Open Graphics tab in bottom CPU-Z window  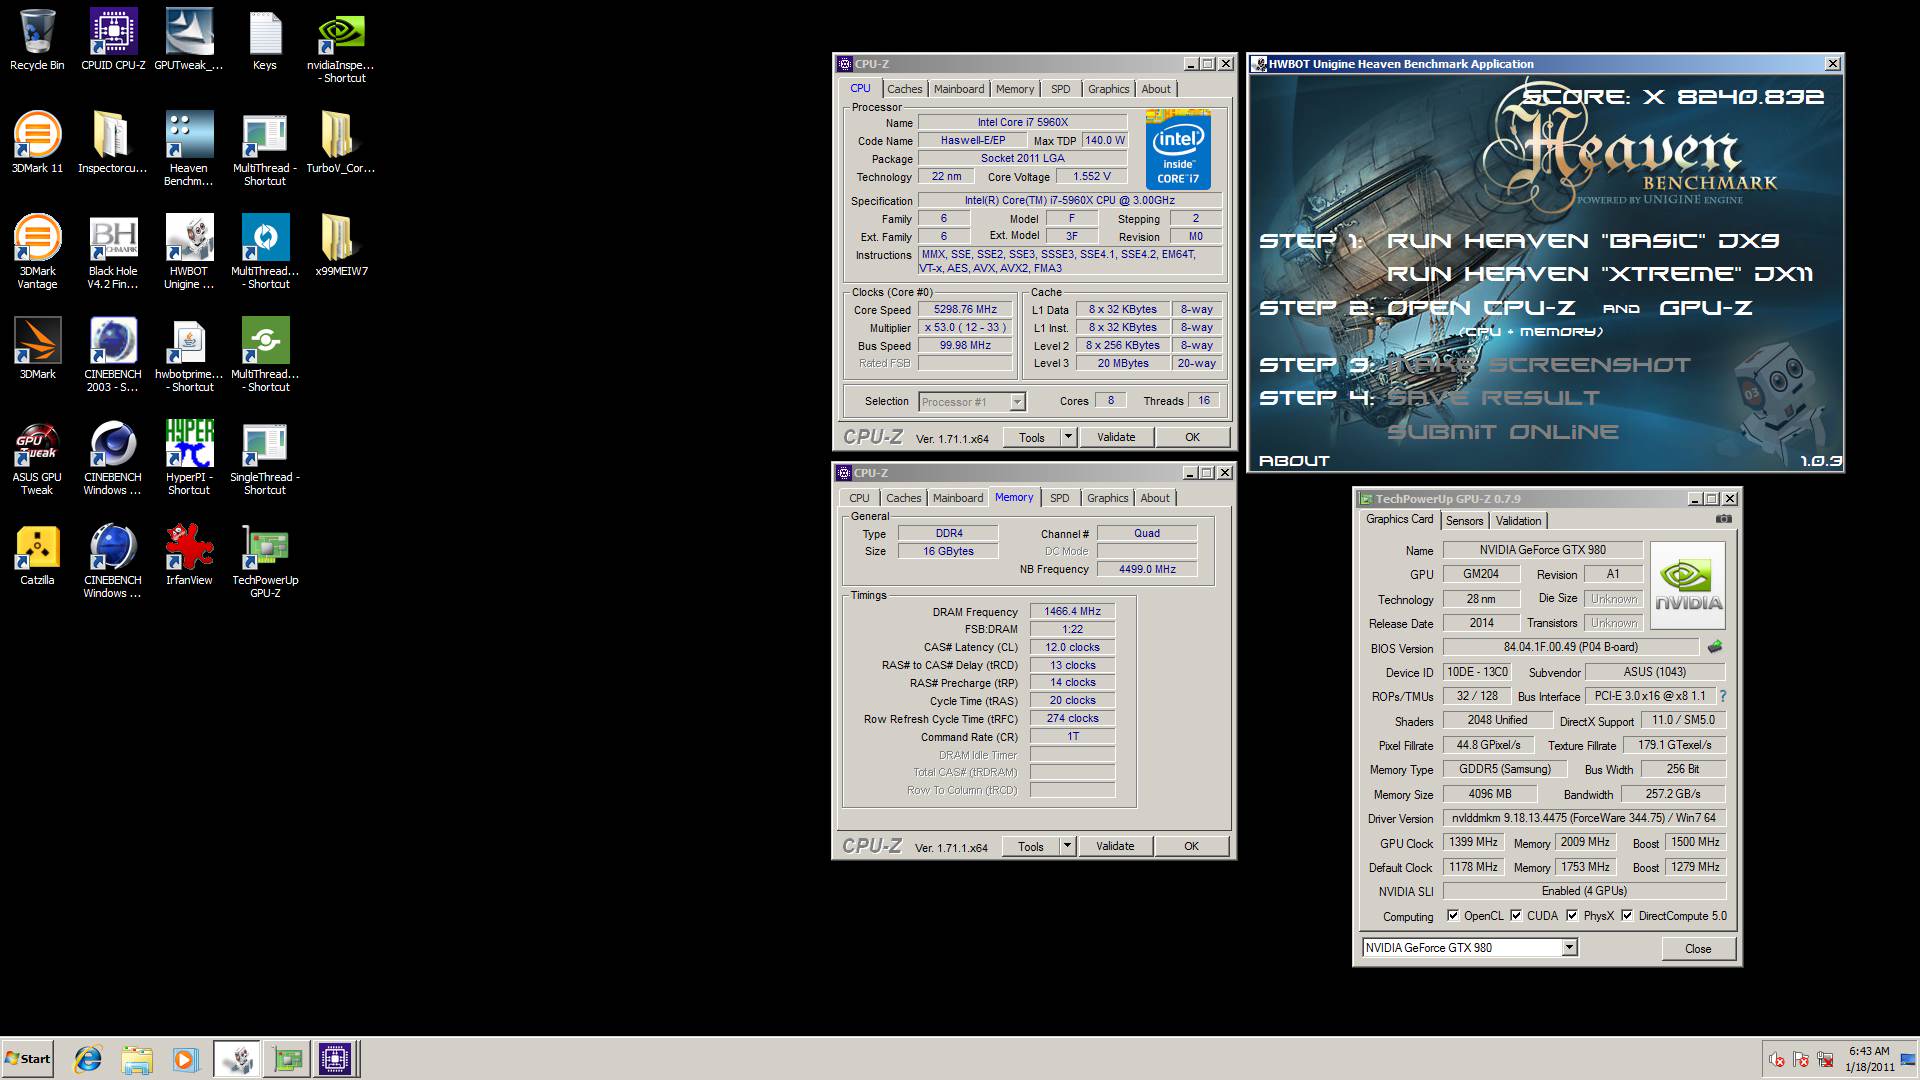(x=1107, y=498)
